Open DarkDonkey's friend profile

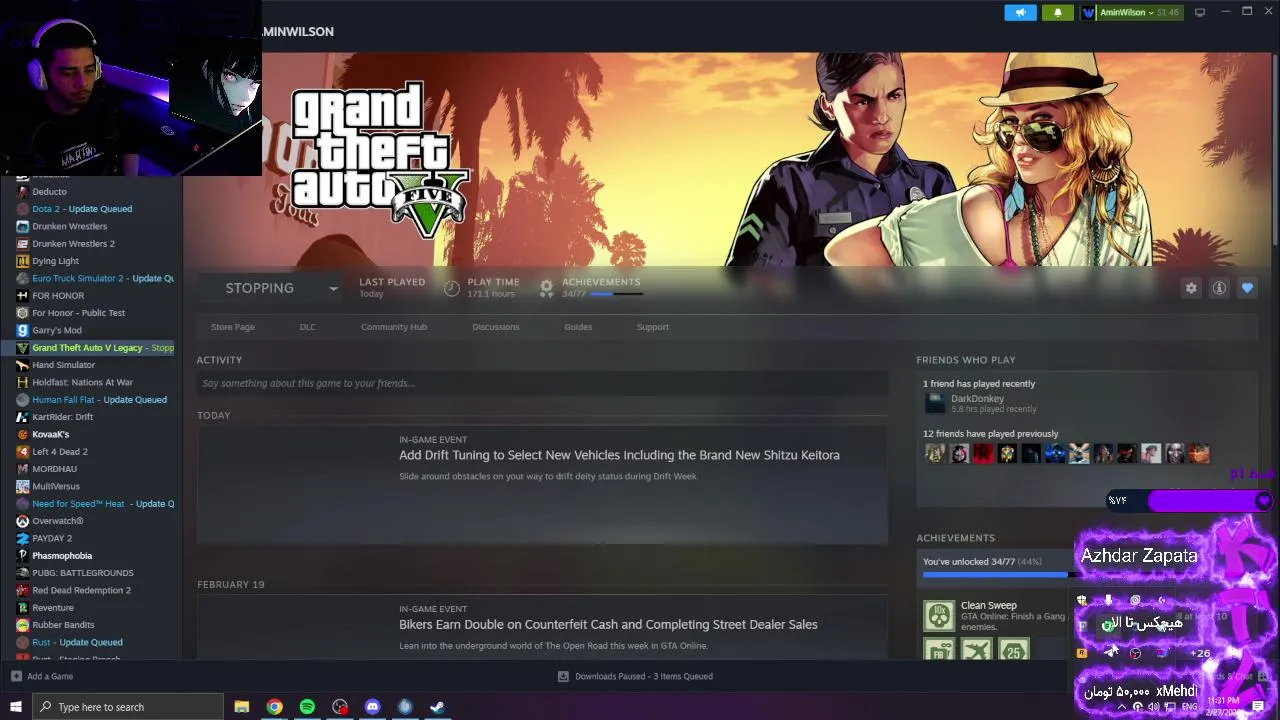[977, 399]
